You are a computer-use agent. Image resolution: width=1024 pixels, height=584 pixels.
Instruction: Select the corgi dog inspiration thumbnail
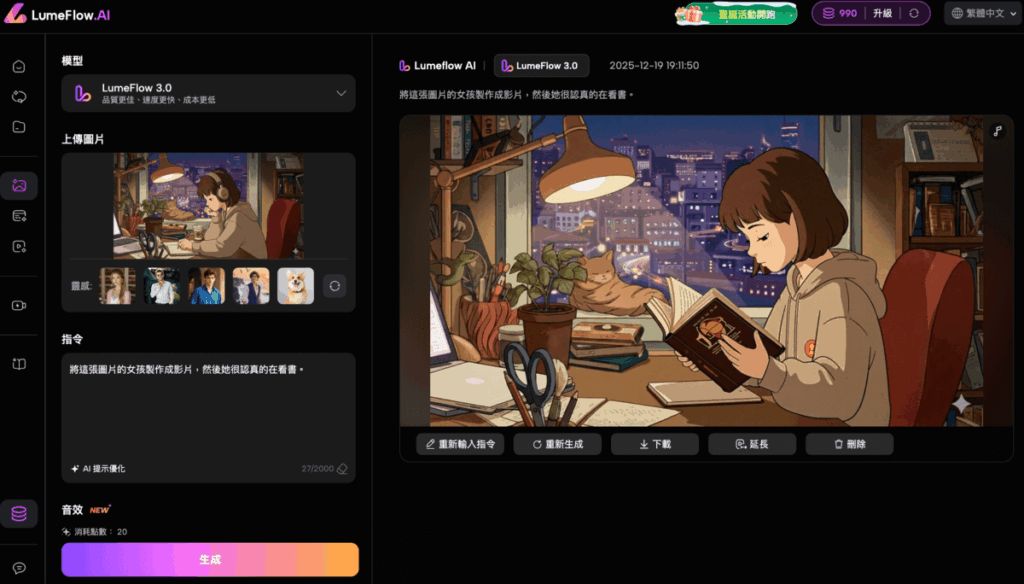[295, 286]
